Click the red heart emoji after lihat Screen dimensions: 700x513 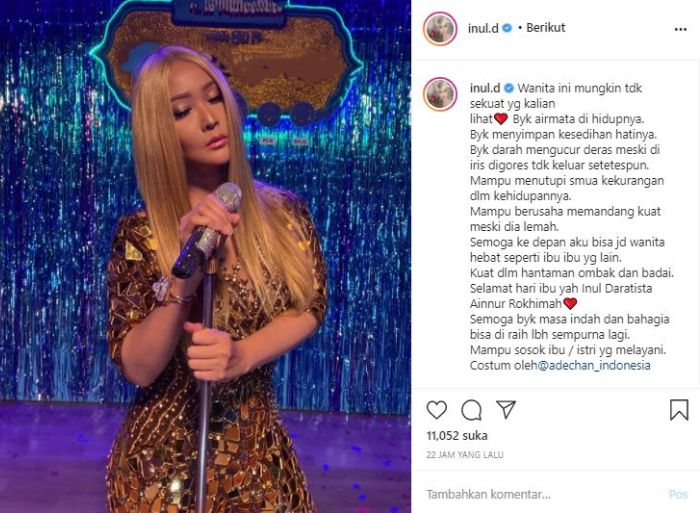pyautogui.click(x=501, y=119)
